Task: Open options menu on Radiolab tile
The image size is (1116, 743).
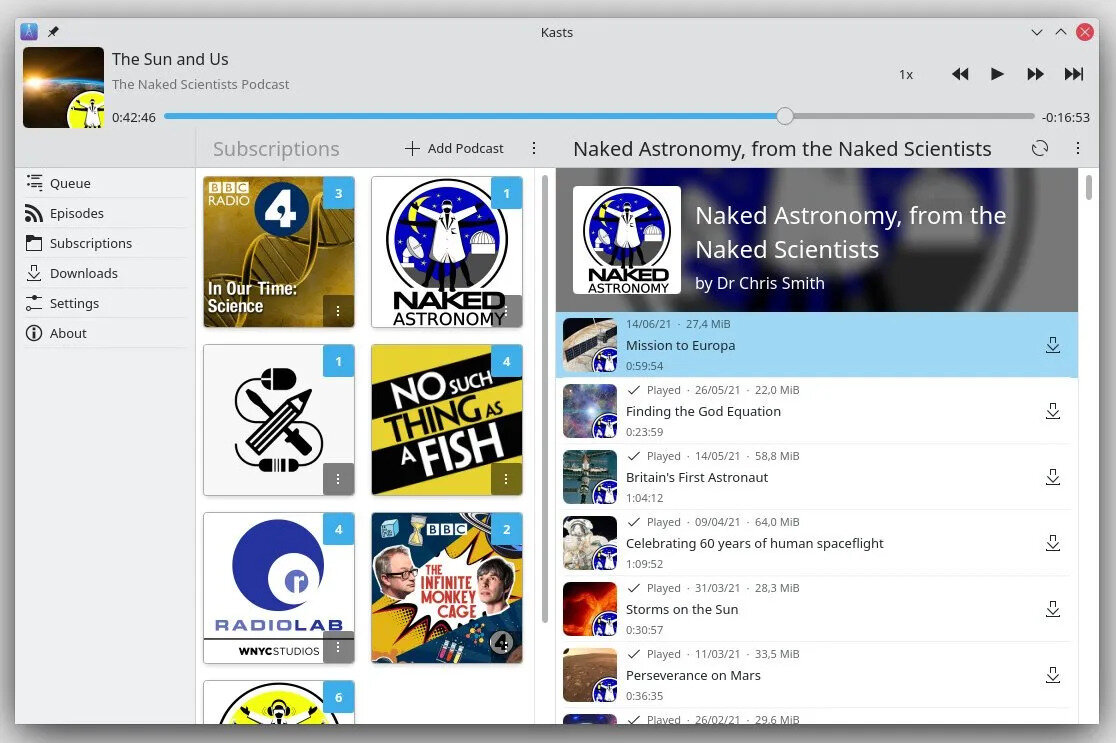Action: 338,647
